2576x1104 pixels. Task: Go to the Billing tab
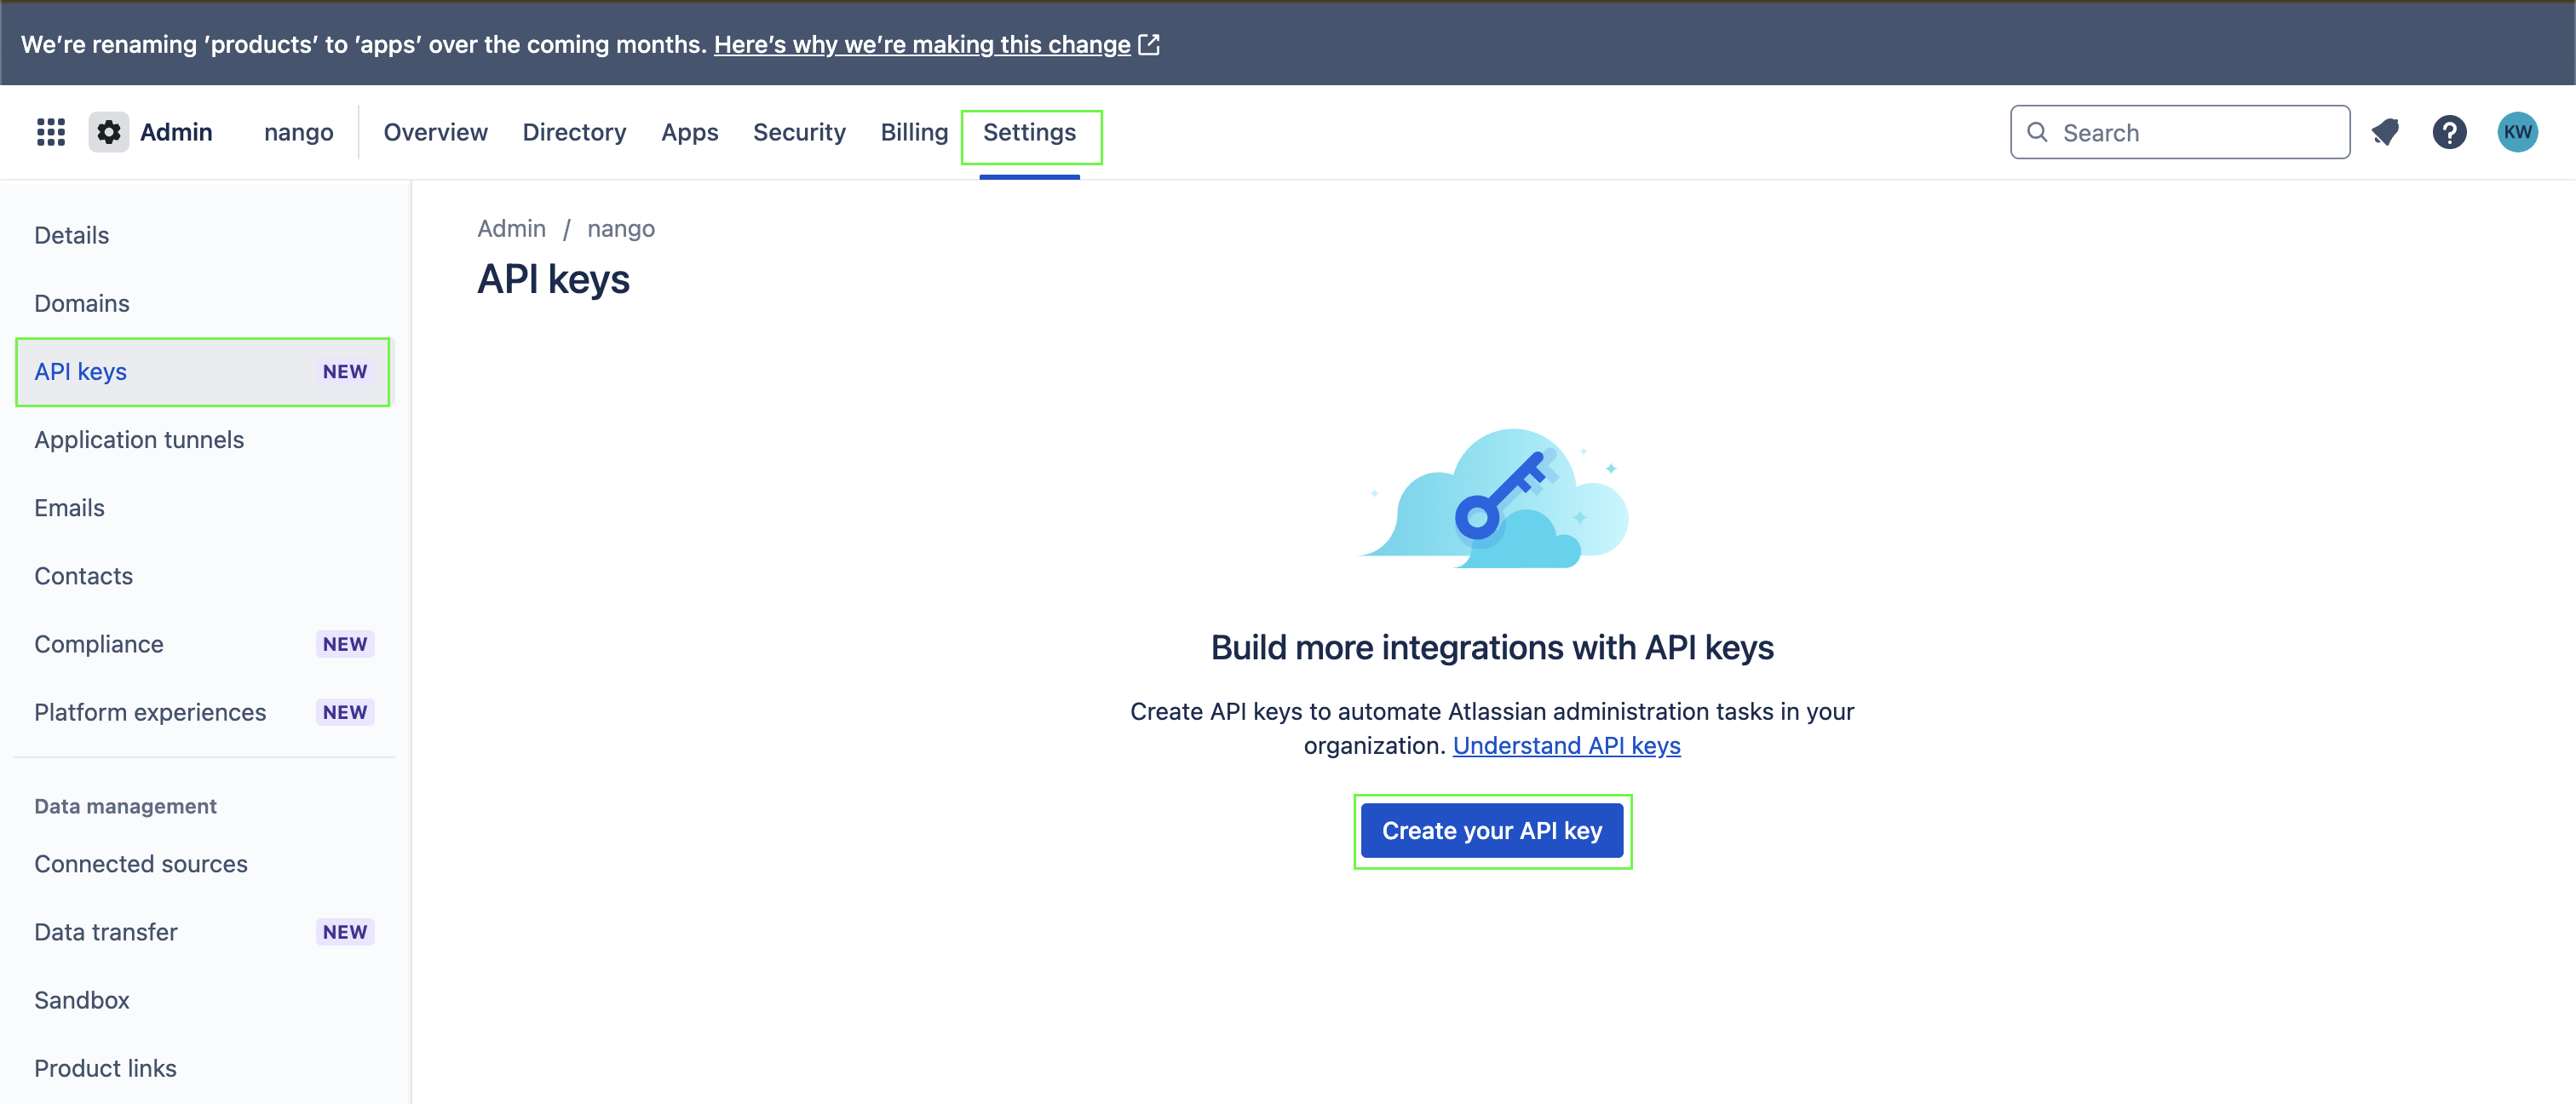tap(914, 132)
